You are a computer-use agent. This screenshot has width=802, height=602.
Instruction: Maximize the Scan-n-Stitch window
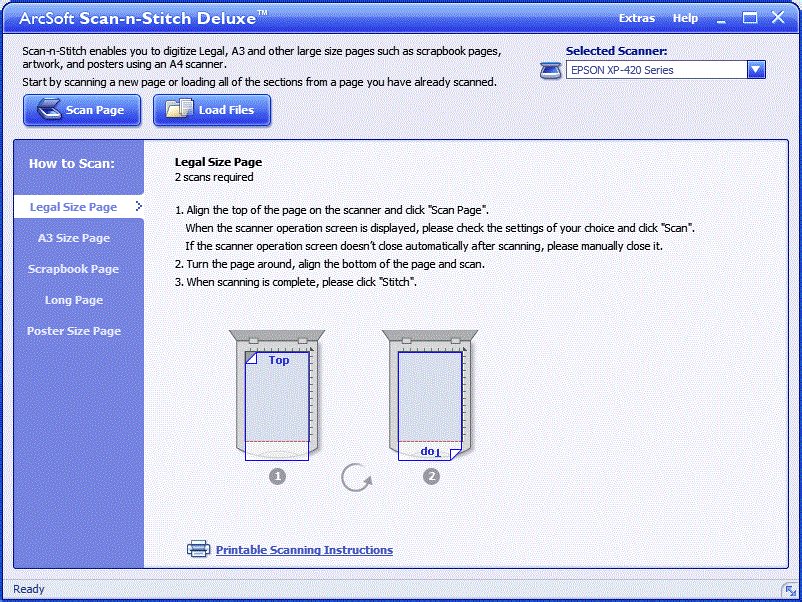point(750,18)
